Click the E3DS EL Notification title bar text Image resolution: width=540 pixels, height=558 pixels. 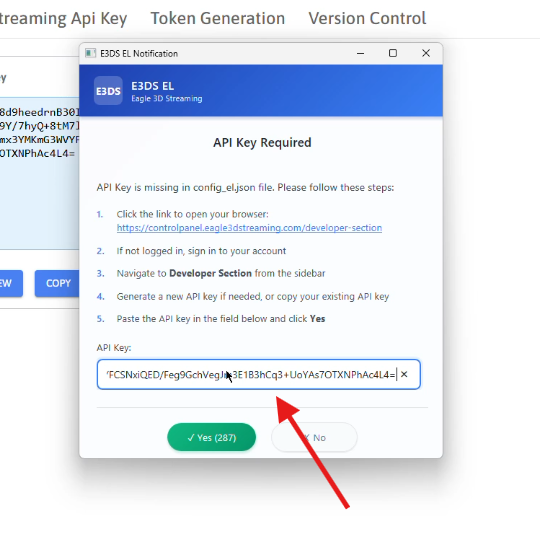pos(139,53)
